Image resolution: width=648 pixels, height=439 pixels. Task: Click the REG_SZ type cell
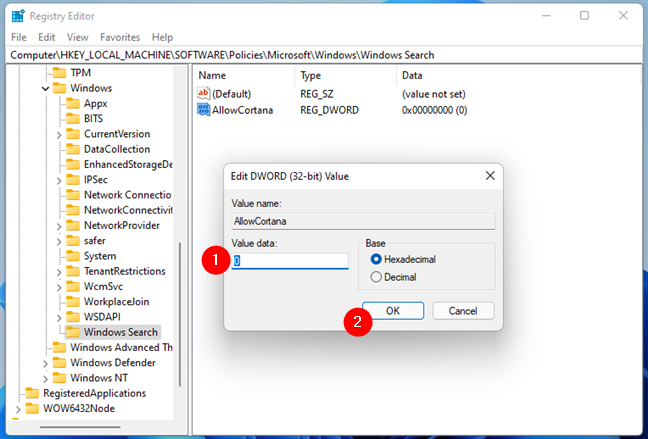(317, 94)
